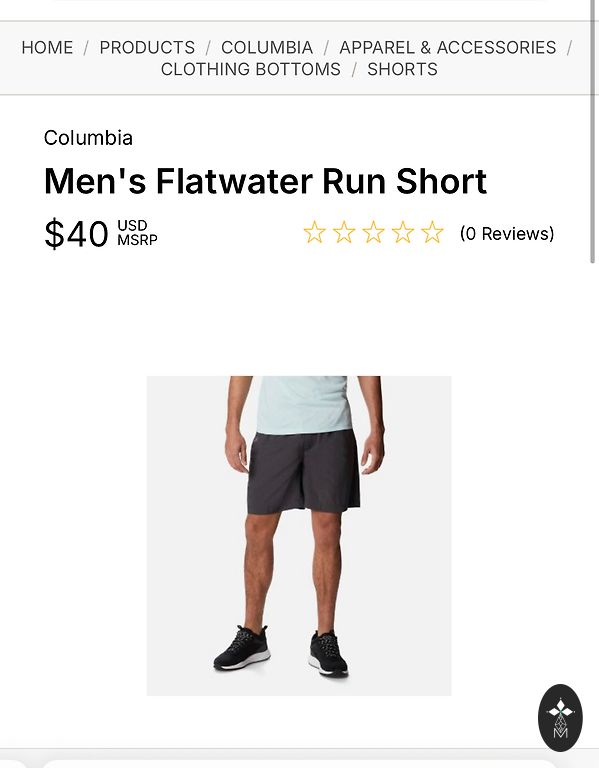Navigate to COLUMBIA breadcrumb

point(267,48)
